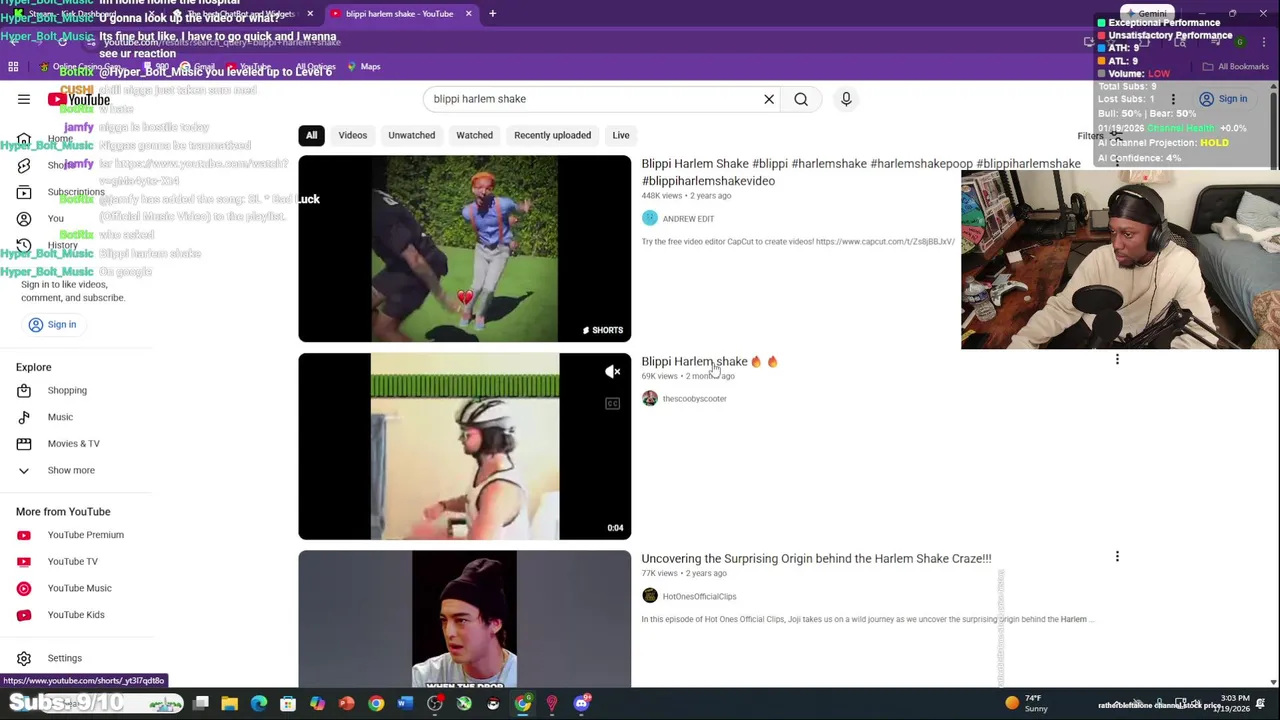Open the helmet guy video thumbnail
The width and height of the screenshot is (1280, 720).
pyautogui.click(x=464, y=446)
